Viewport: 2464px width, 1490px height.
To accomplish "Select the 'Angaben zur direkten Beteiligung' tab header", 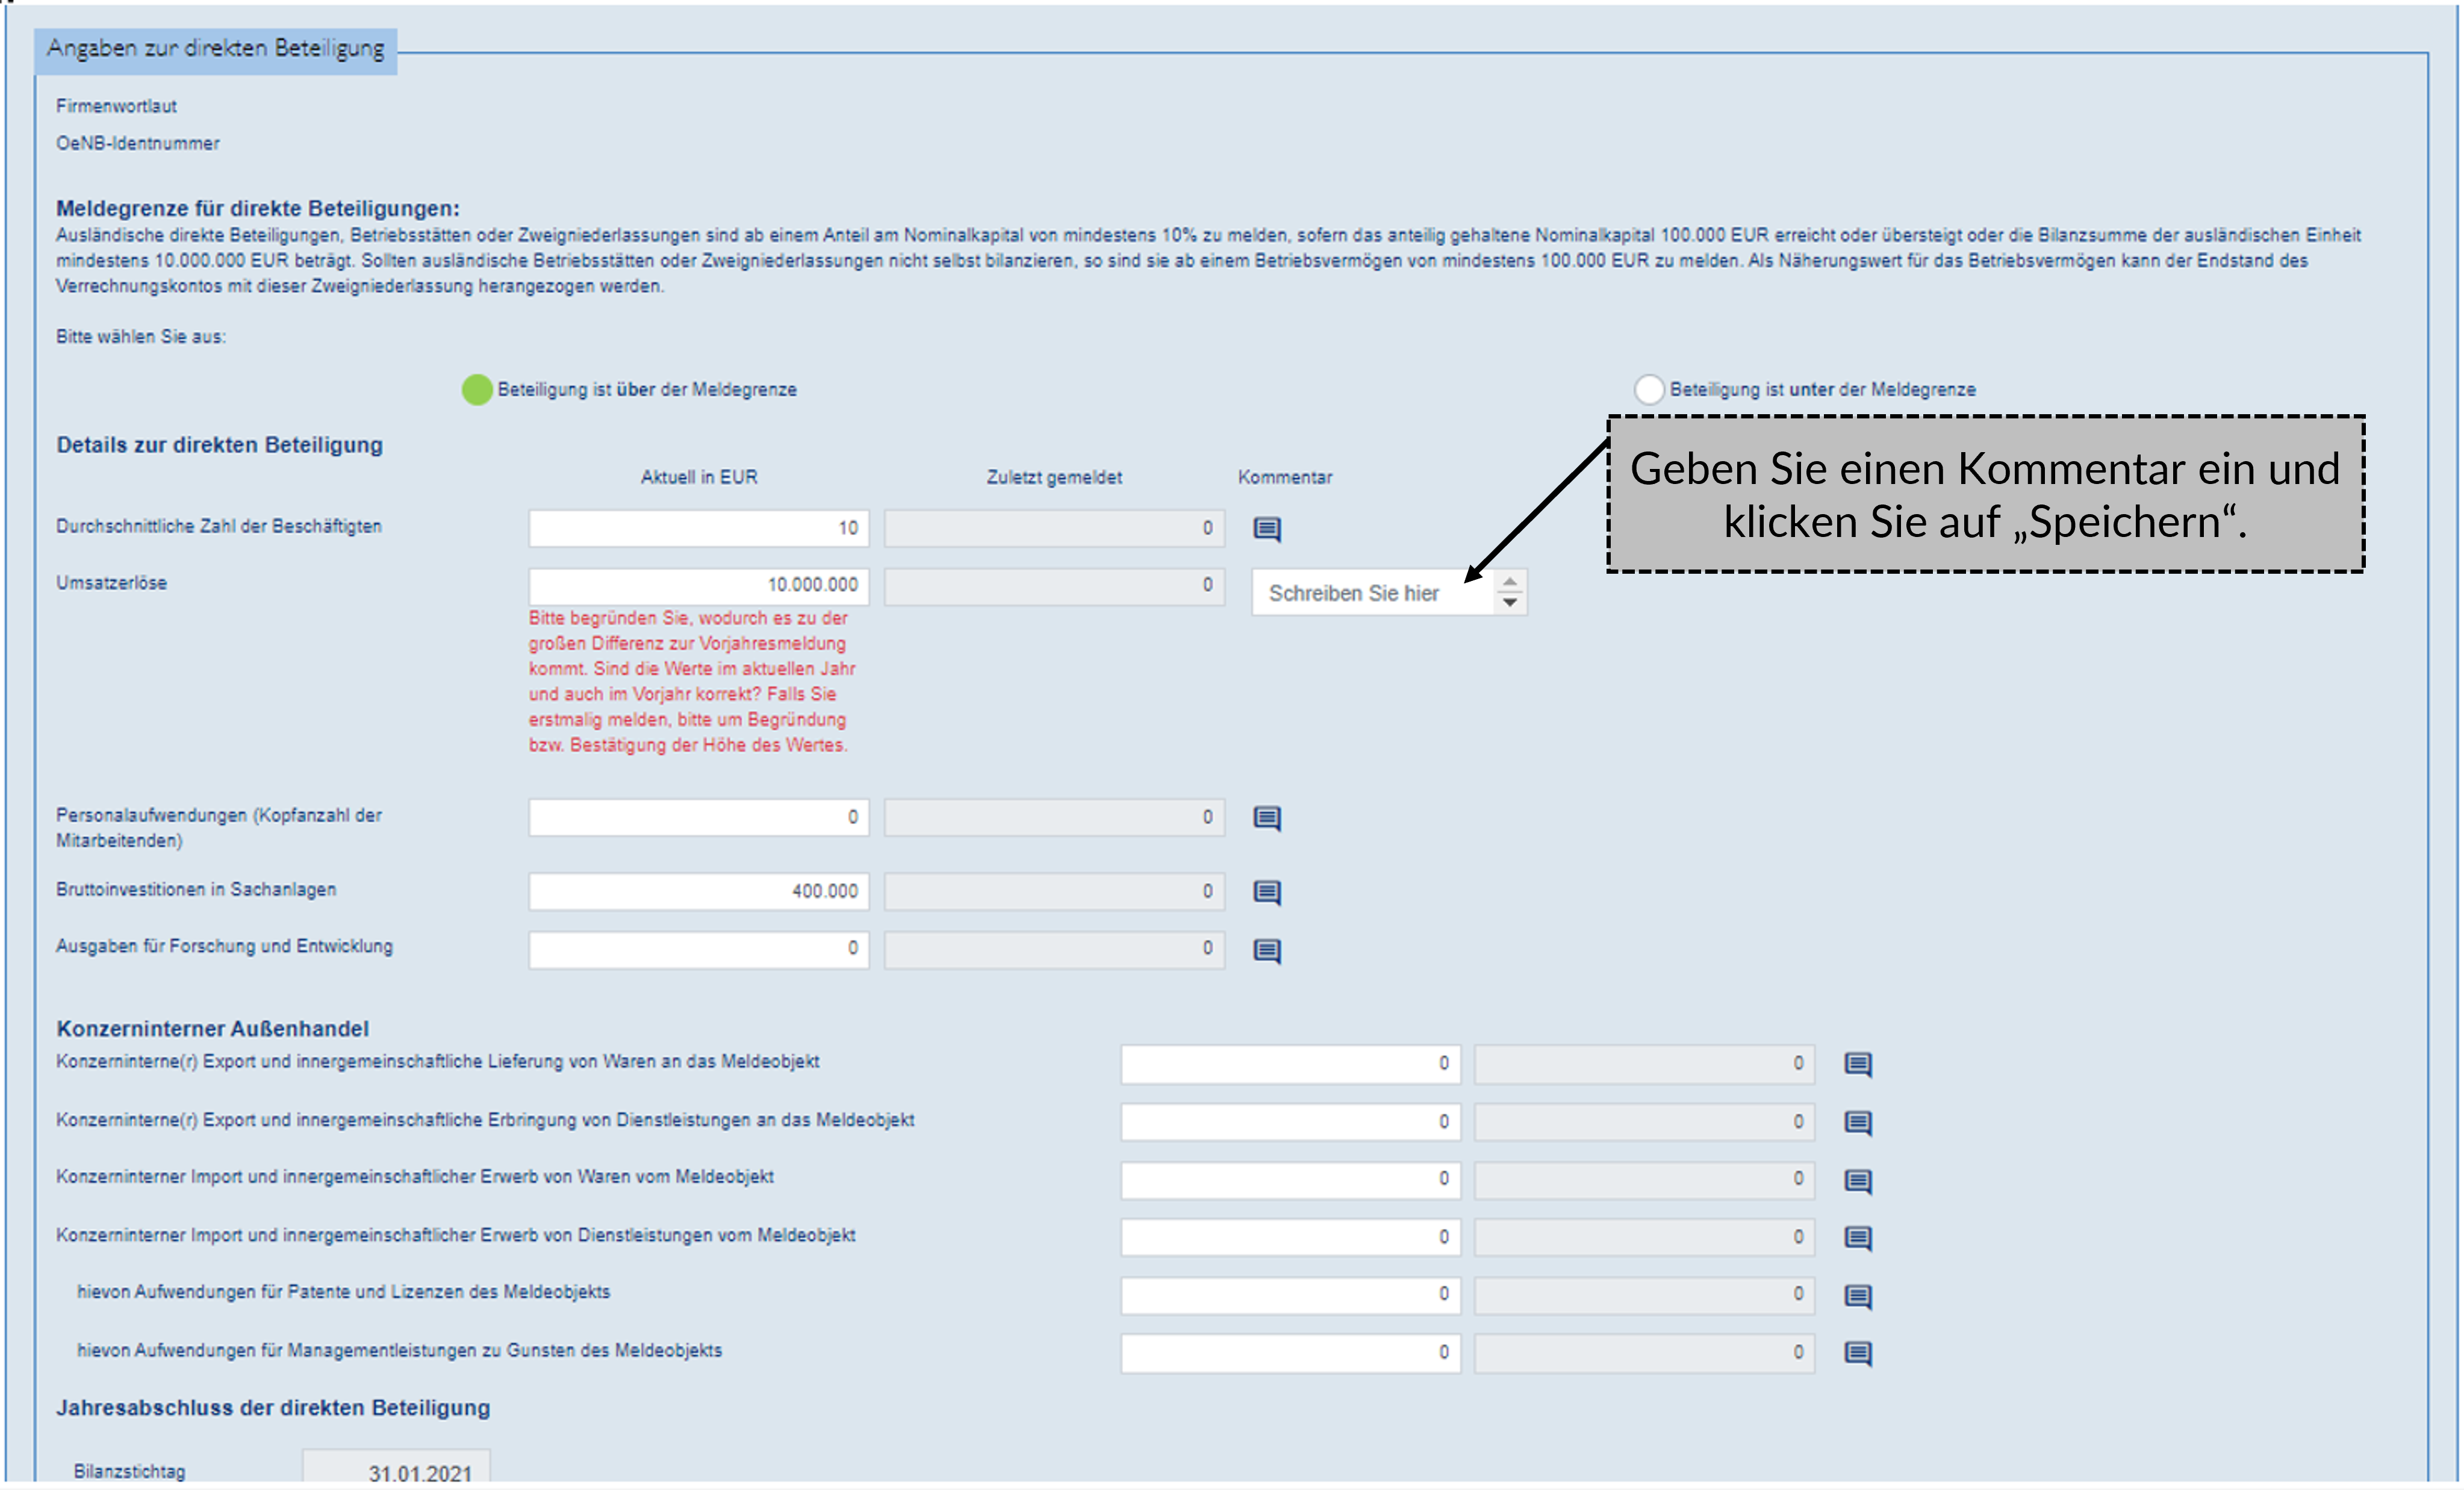I will (216, 49).
